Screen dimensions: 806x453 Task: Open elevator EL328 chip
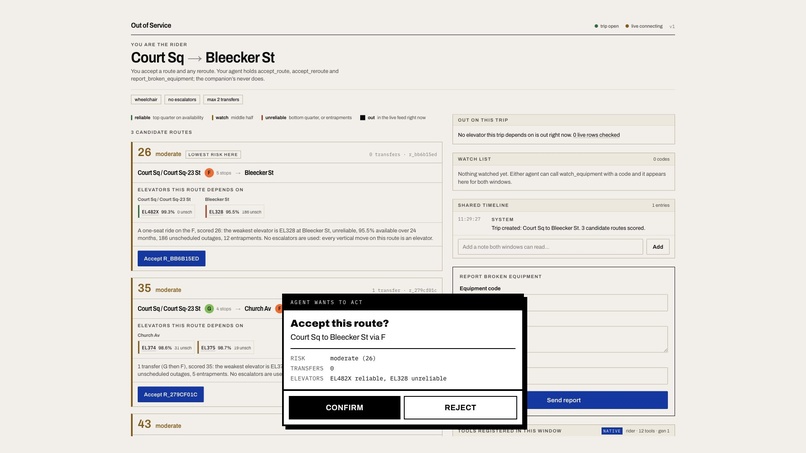[x=234, y=212]
